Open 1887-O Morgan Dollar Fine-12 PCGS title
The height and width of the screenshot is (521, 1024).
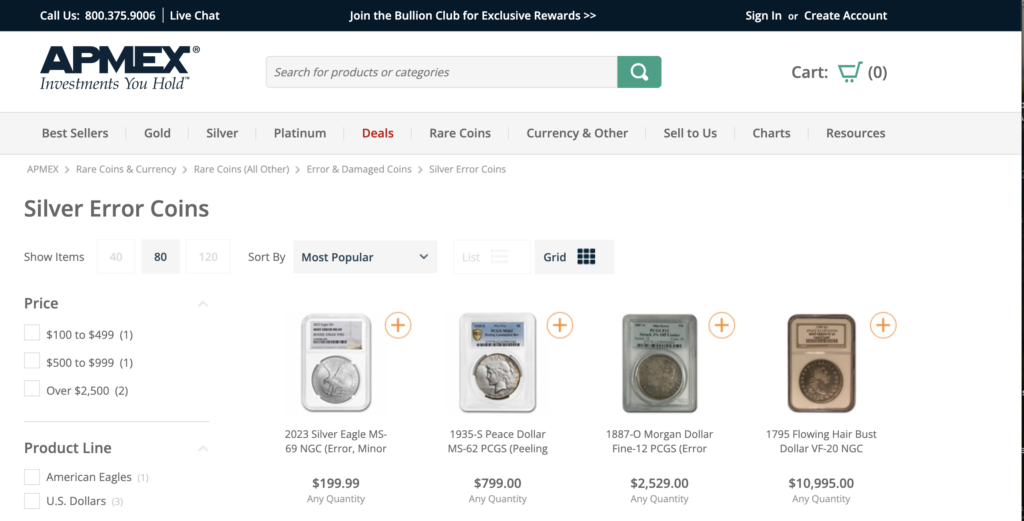[x=660, y=441]
